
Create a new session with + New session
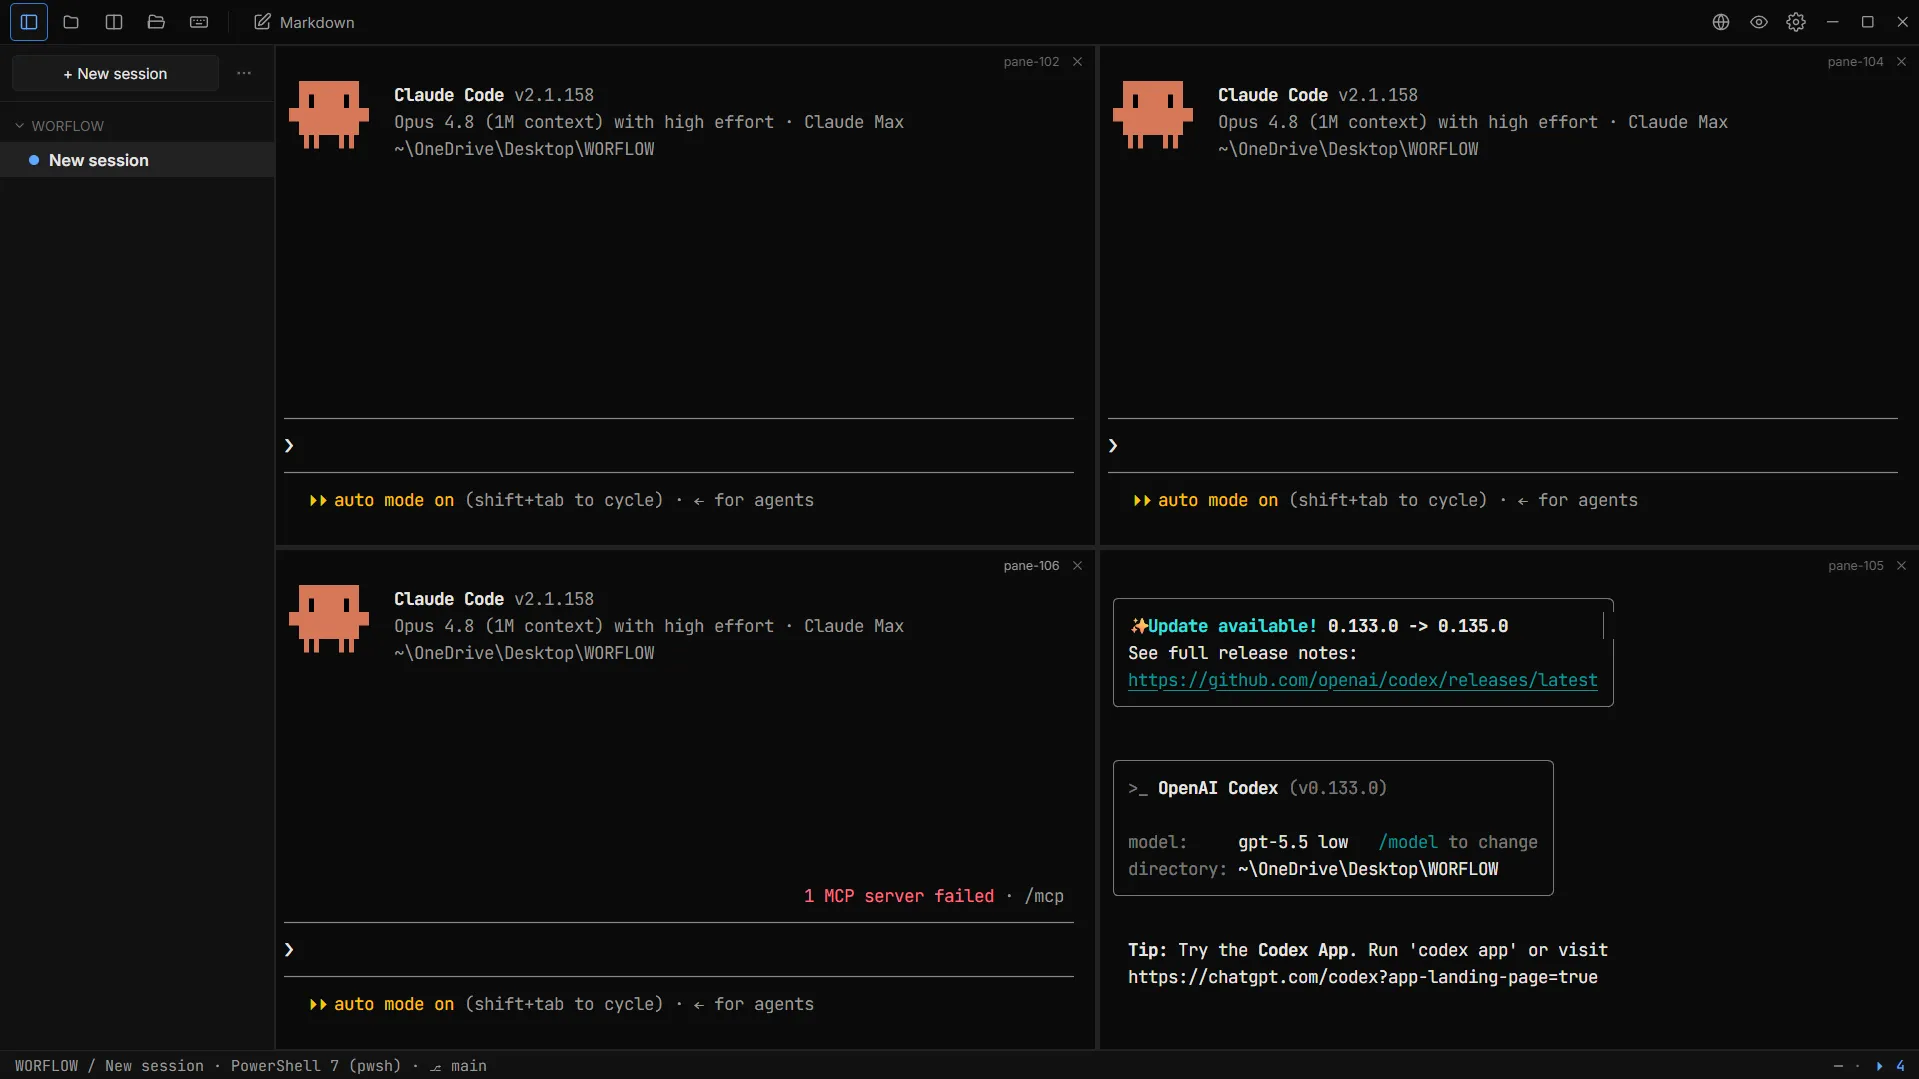[x=115, y=74]
